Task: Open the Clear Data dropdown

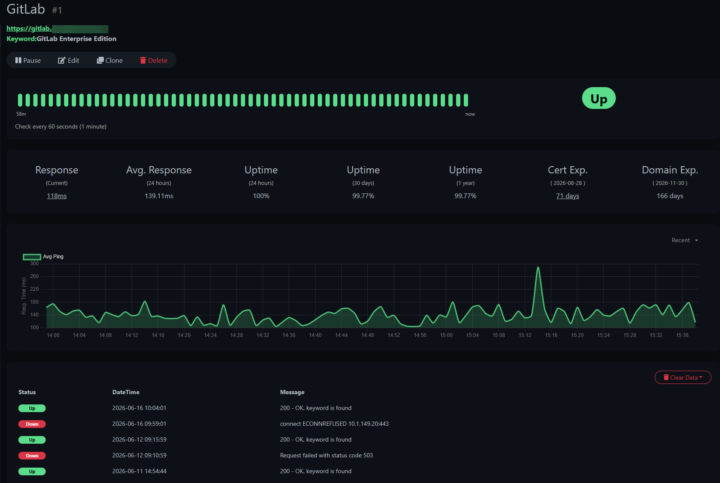Action: (x=683, y=377)
